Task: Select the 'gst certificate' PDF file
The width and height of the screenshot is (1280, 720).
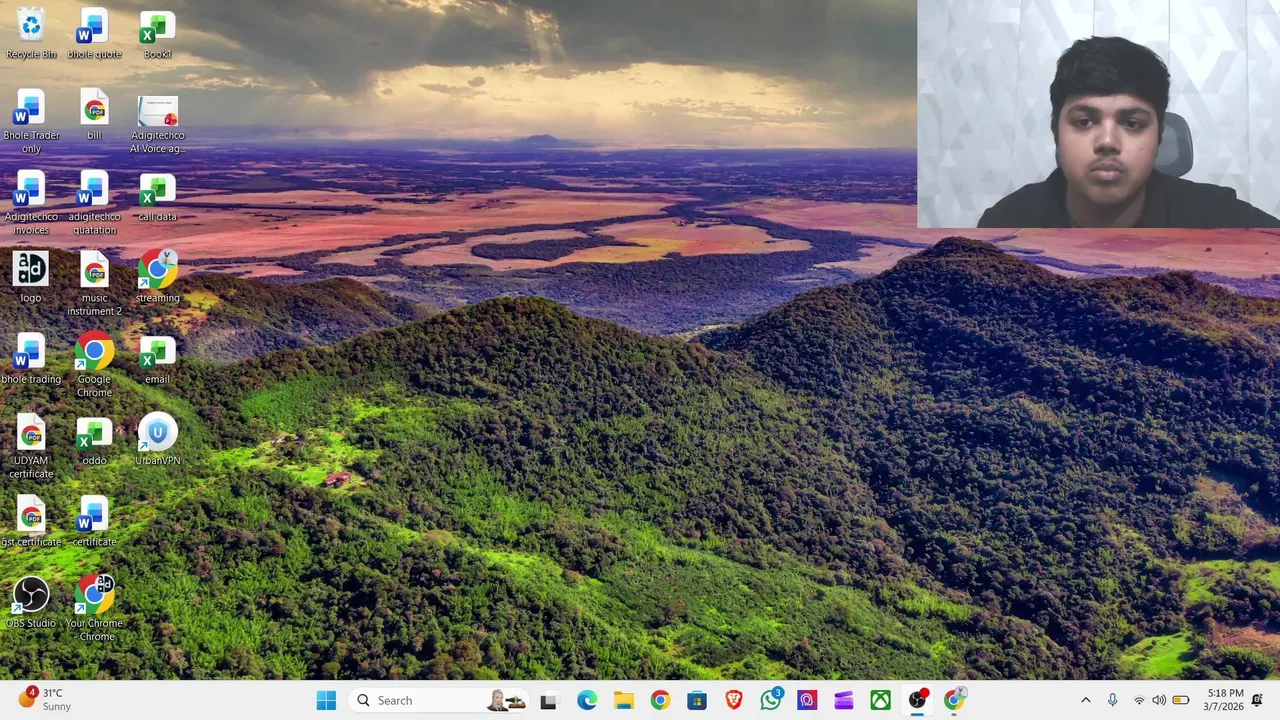Action: pos(31,520)
